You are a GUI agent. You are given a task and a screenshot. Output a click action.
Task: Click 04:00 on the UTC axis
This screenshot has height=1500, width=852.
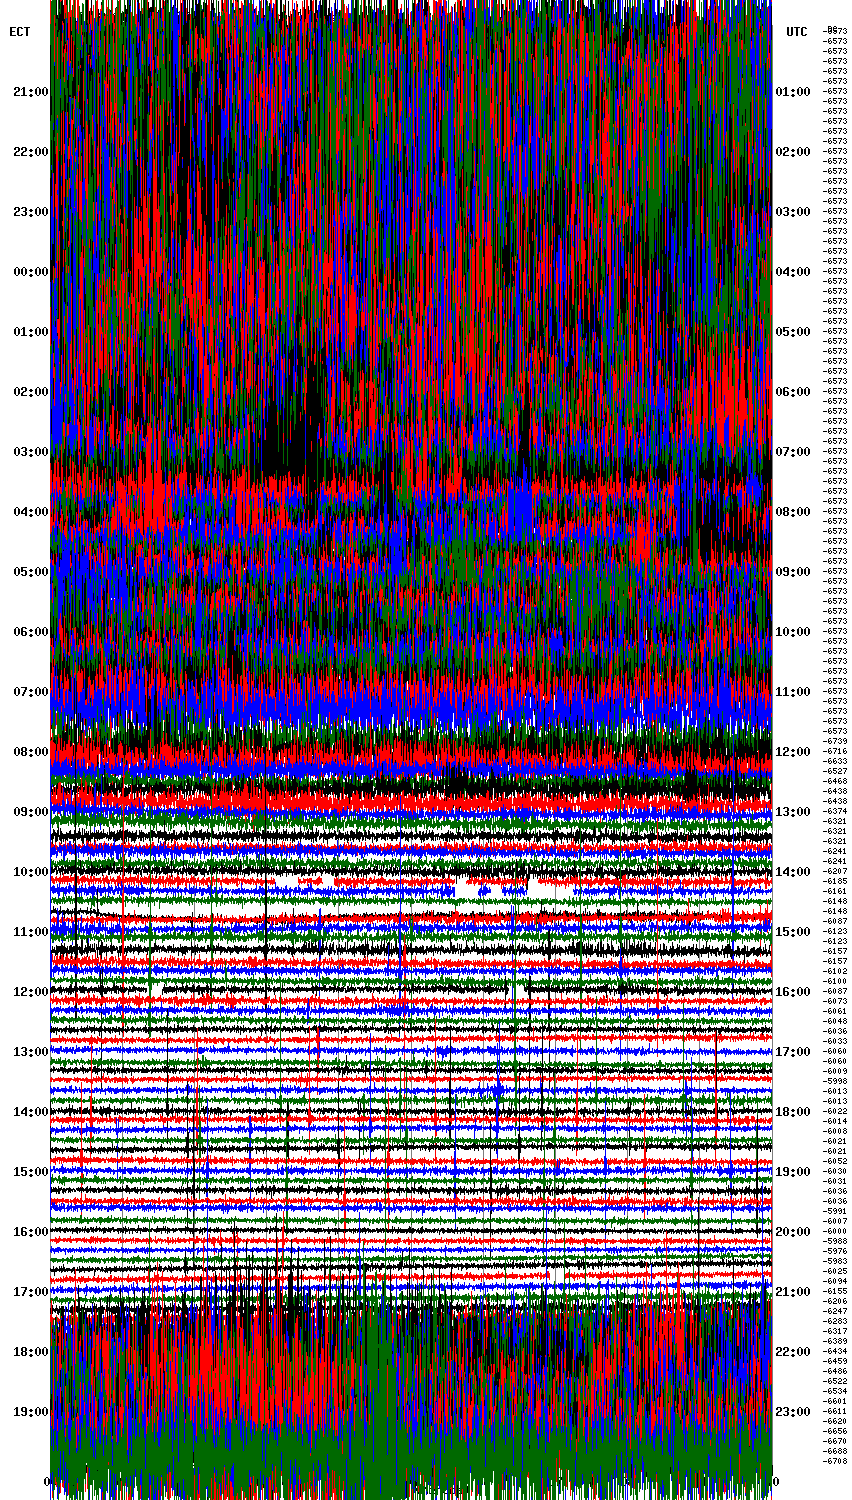click(x=793, y=271)
